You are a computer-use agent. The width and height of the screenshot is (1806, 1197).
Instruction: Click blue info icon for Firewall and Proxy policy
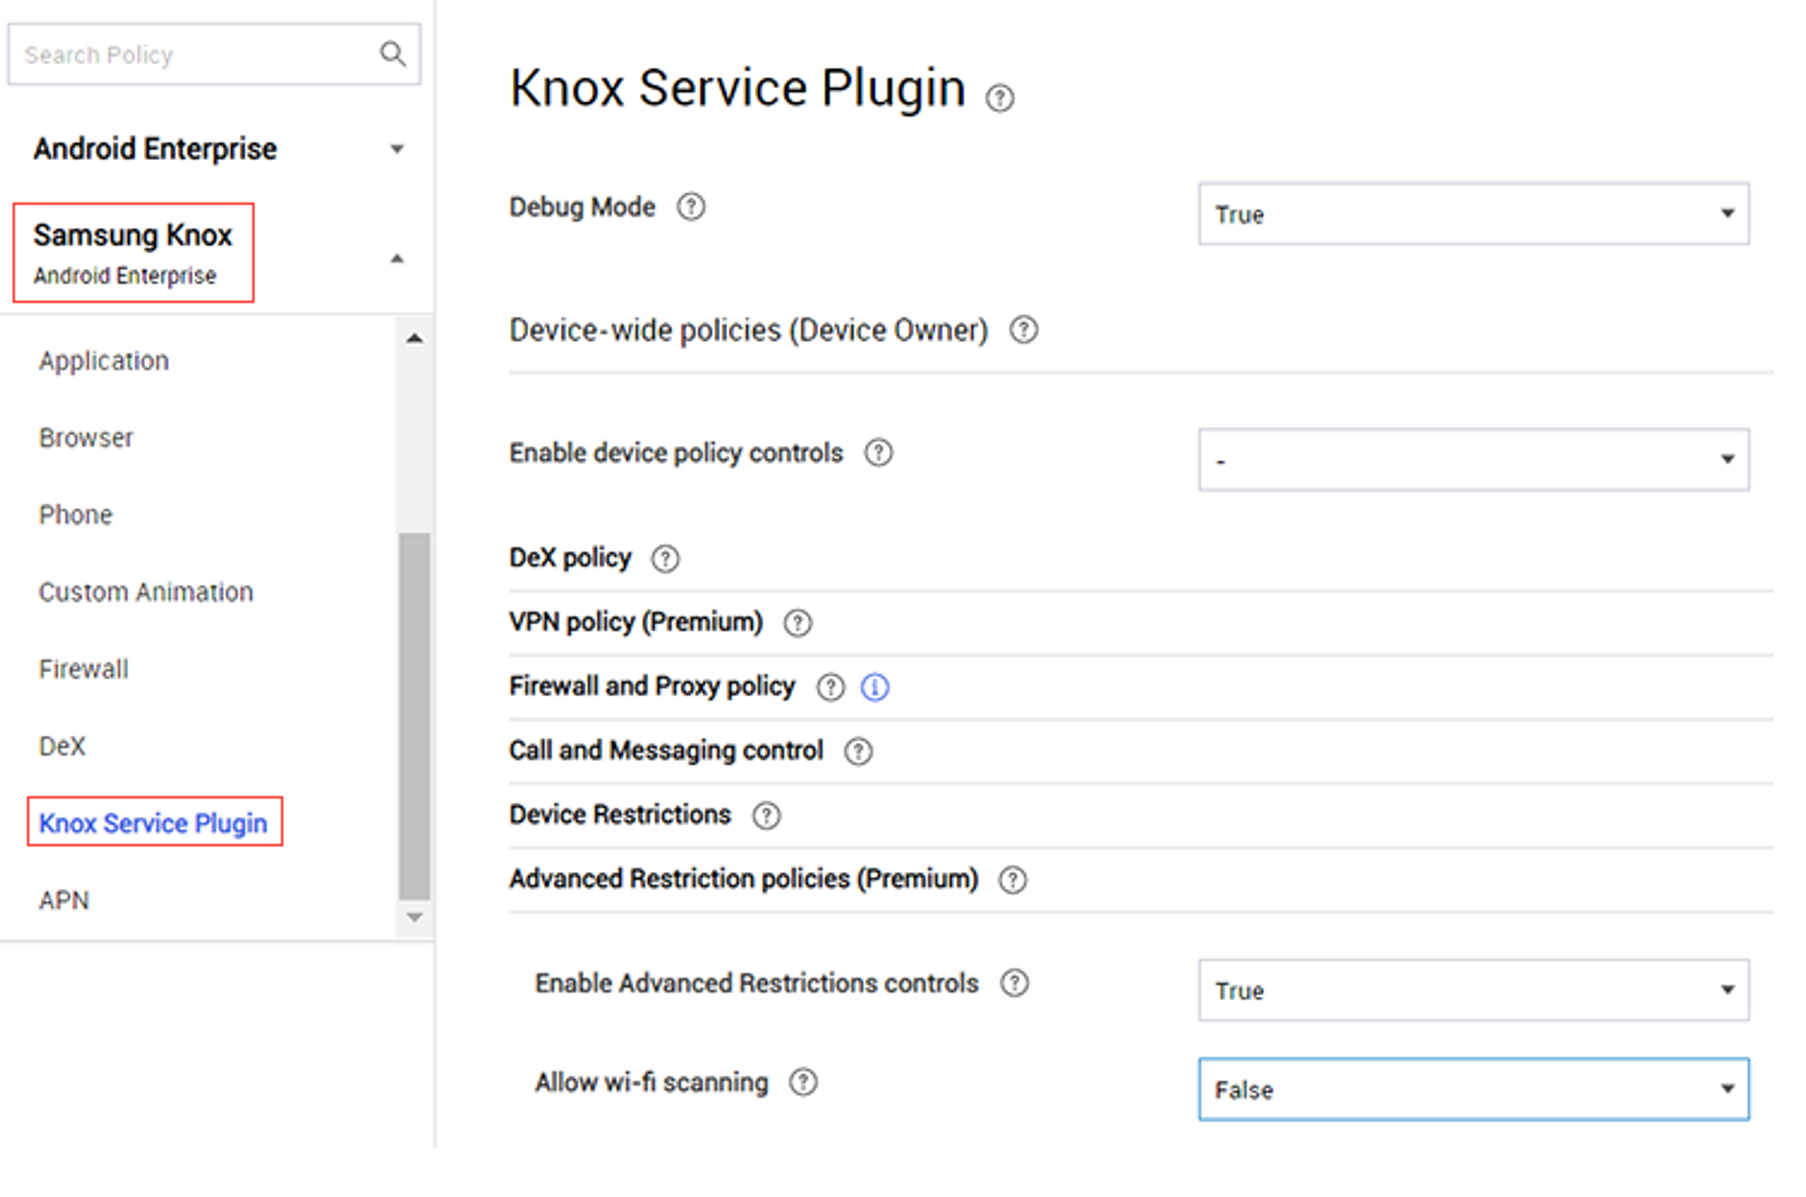coord(875,687)
